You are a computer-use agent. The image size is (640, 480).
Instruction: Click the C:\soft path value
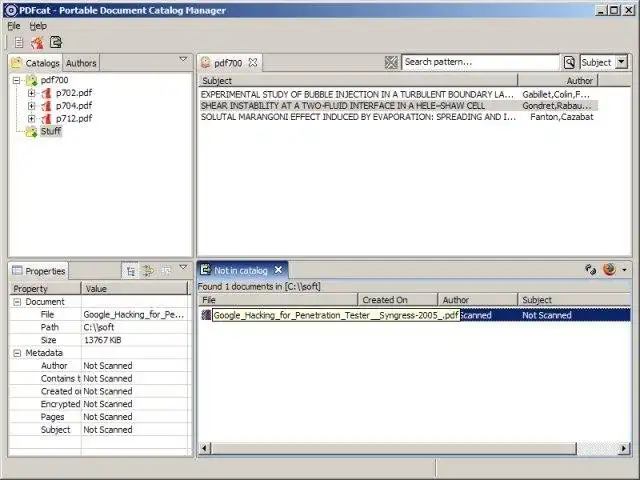pos(99,327)
